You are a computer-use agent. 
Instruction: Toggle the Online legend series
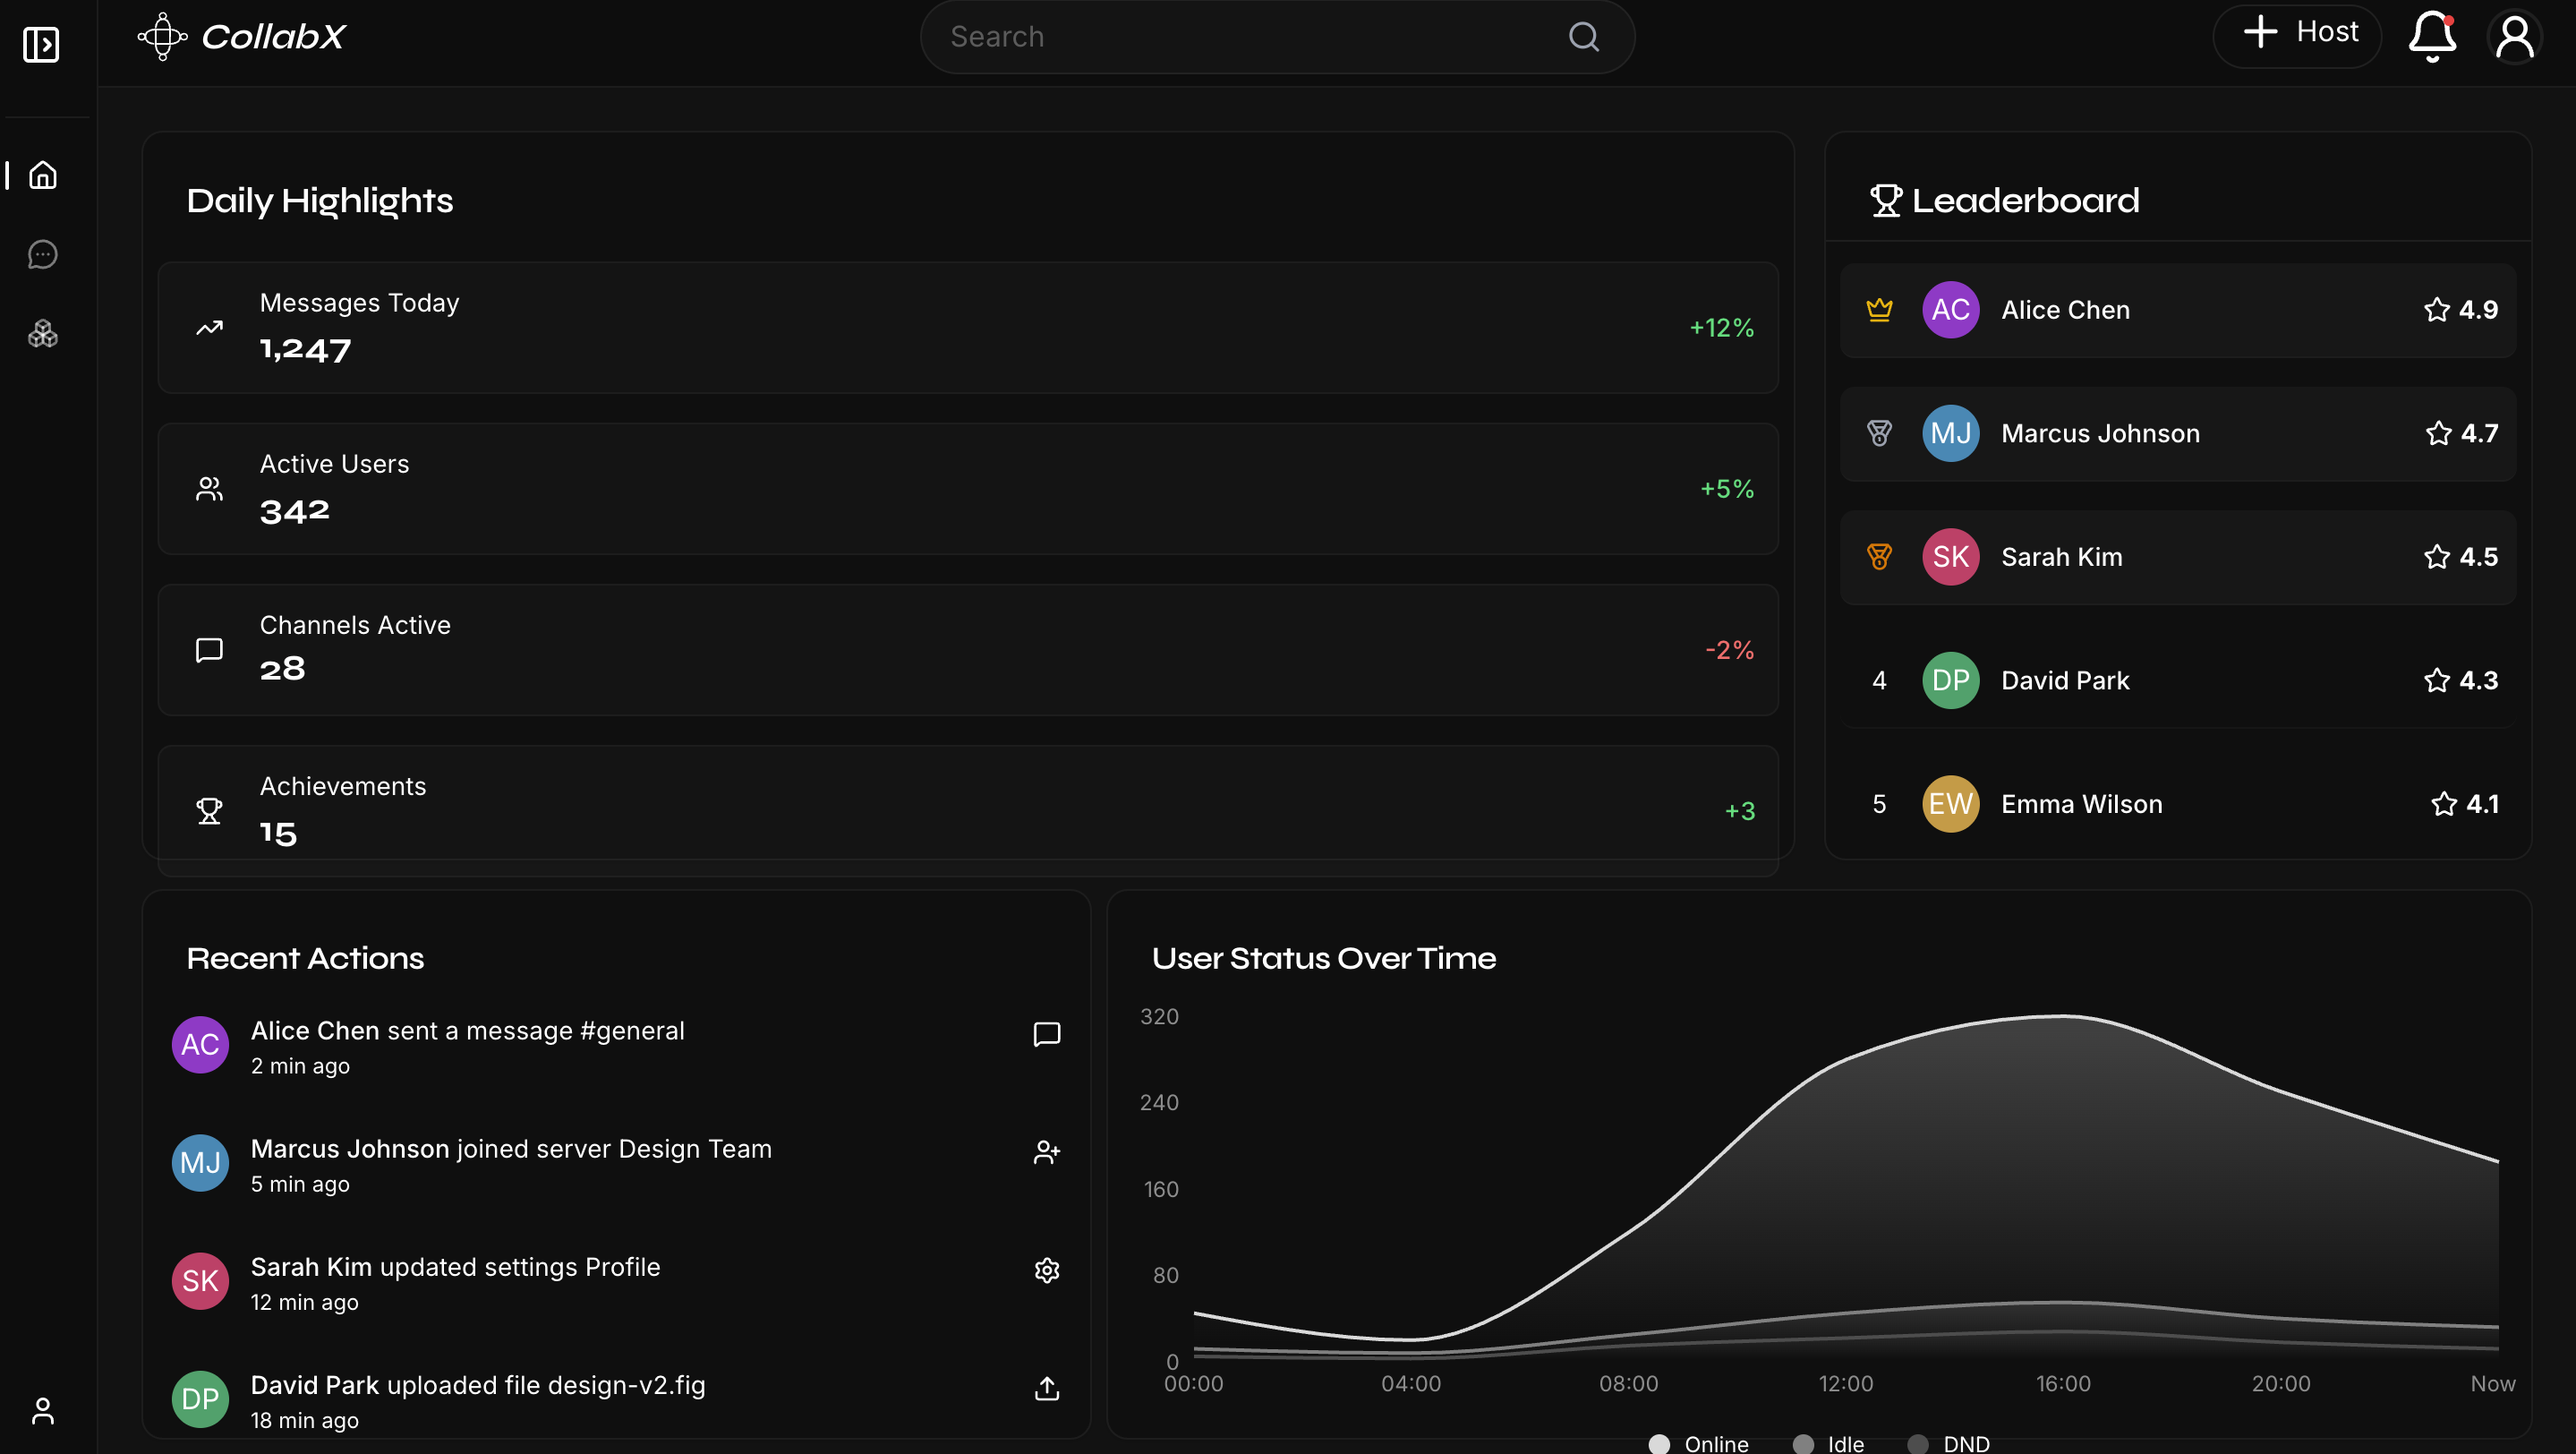[1698, 1443]
